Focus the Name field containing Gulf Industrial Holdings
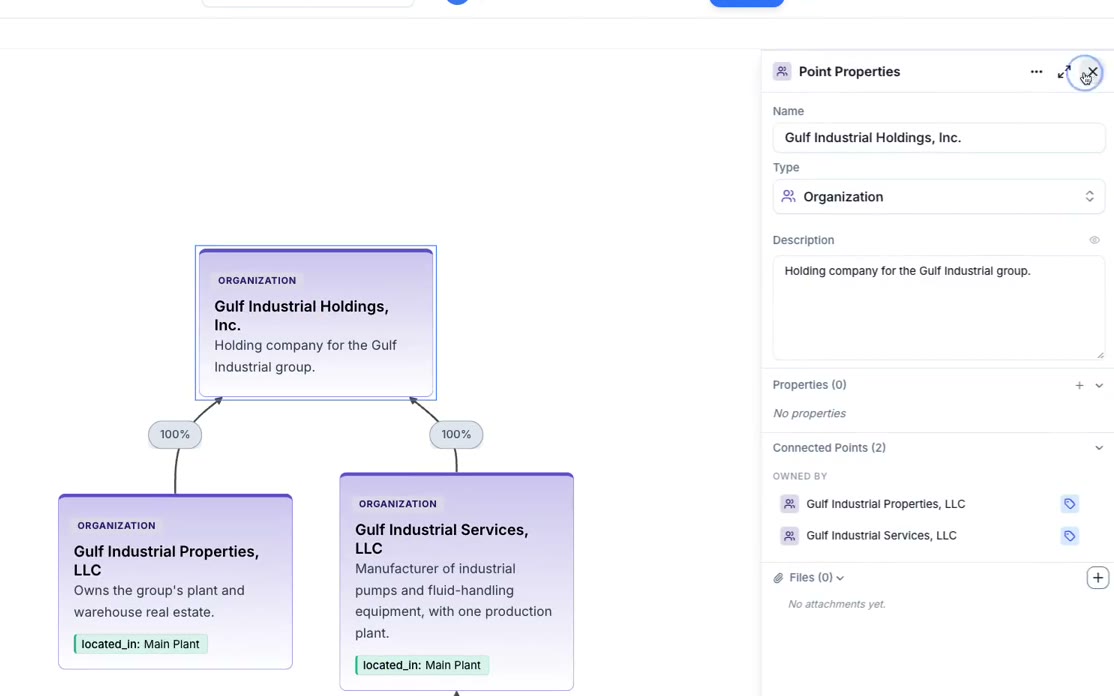Screen dimensions: 1114x696 tap(939, 138)
